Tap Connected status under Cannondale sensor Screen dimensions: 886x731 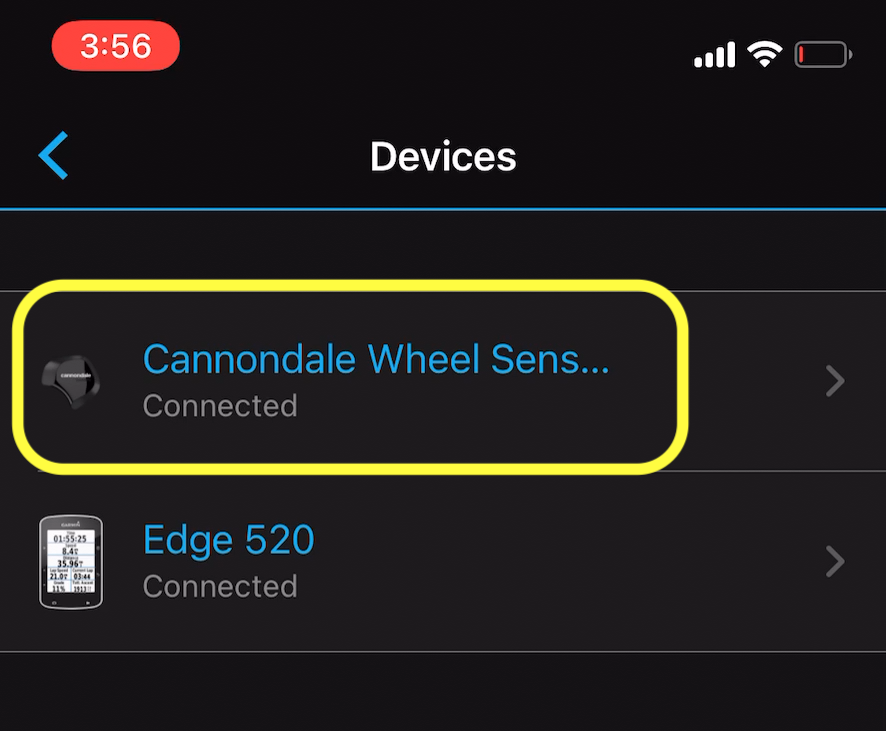[x=220, y=406]
